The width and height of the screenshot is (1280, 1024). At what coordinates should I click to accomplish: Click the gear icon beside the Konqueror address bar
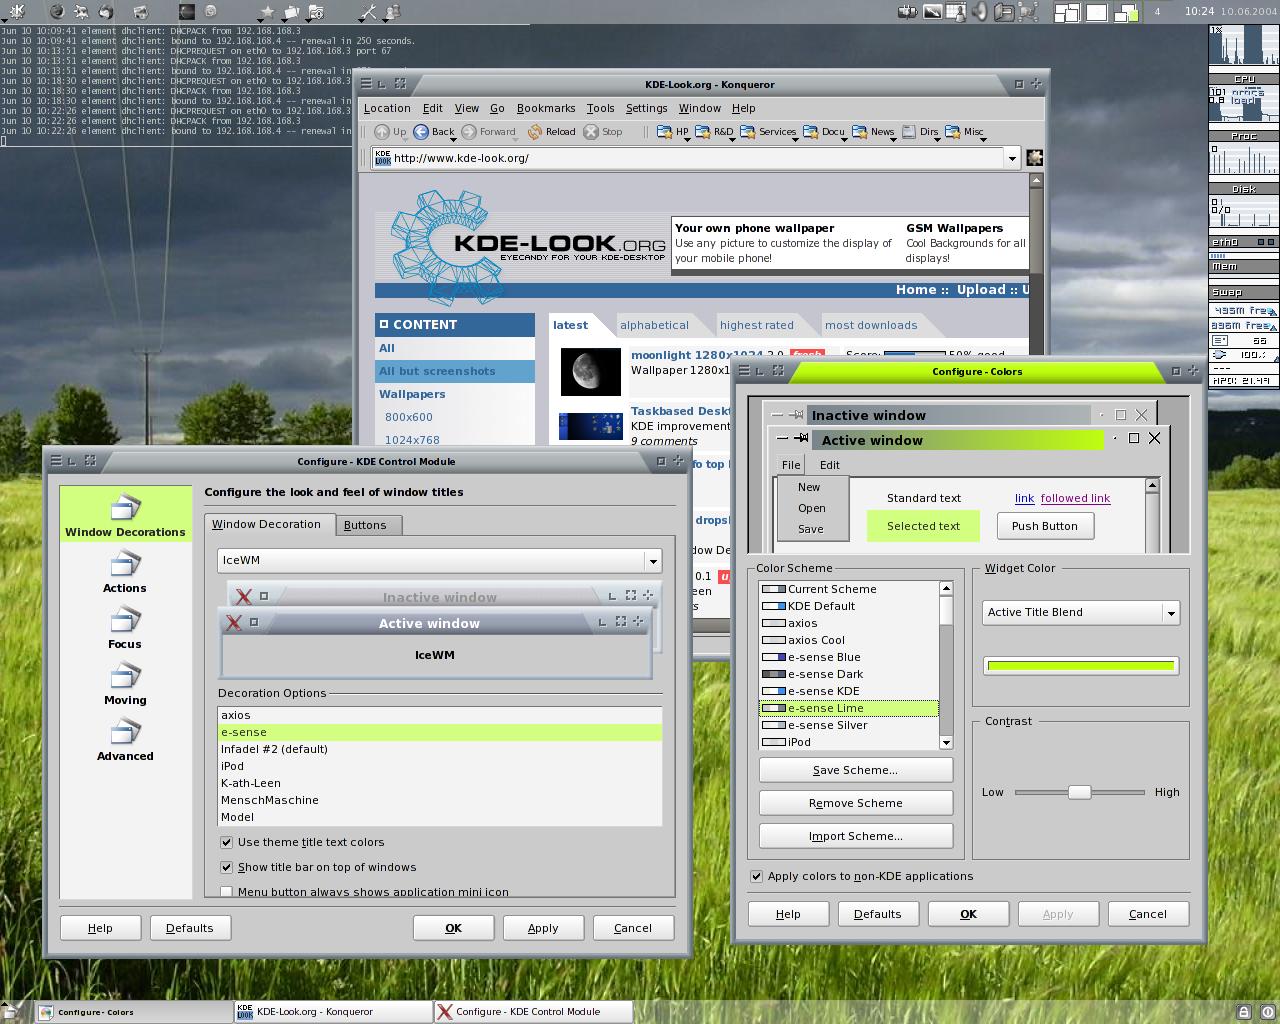point(1034,158)
